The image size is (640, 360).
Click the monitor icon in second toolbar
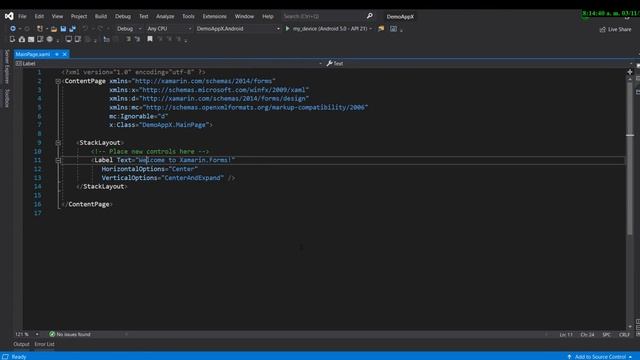pos(69,39)
